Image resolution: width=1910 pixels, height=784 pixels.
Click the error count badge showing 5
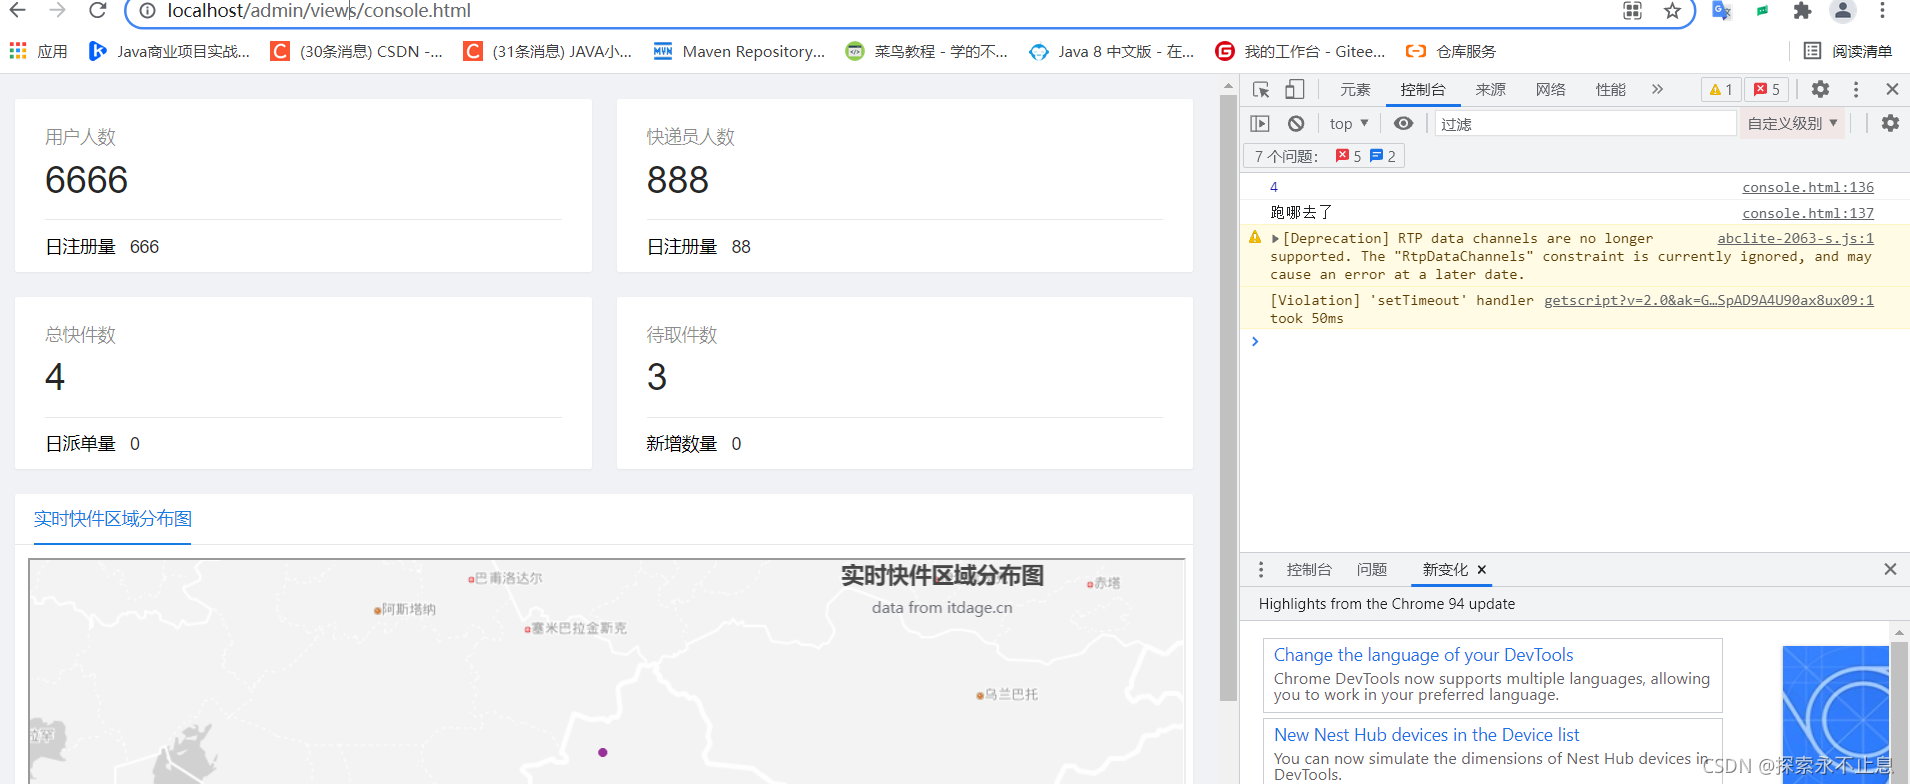pyautogui.click(x=1767, y=89)
